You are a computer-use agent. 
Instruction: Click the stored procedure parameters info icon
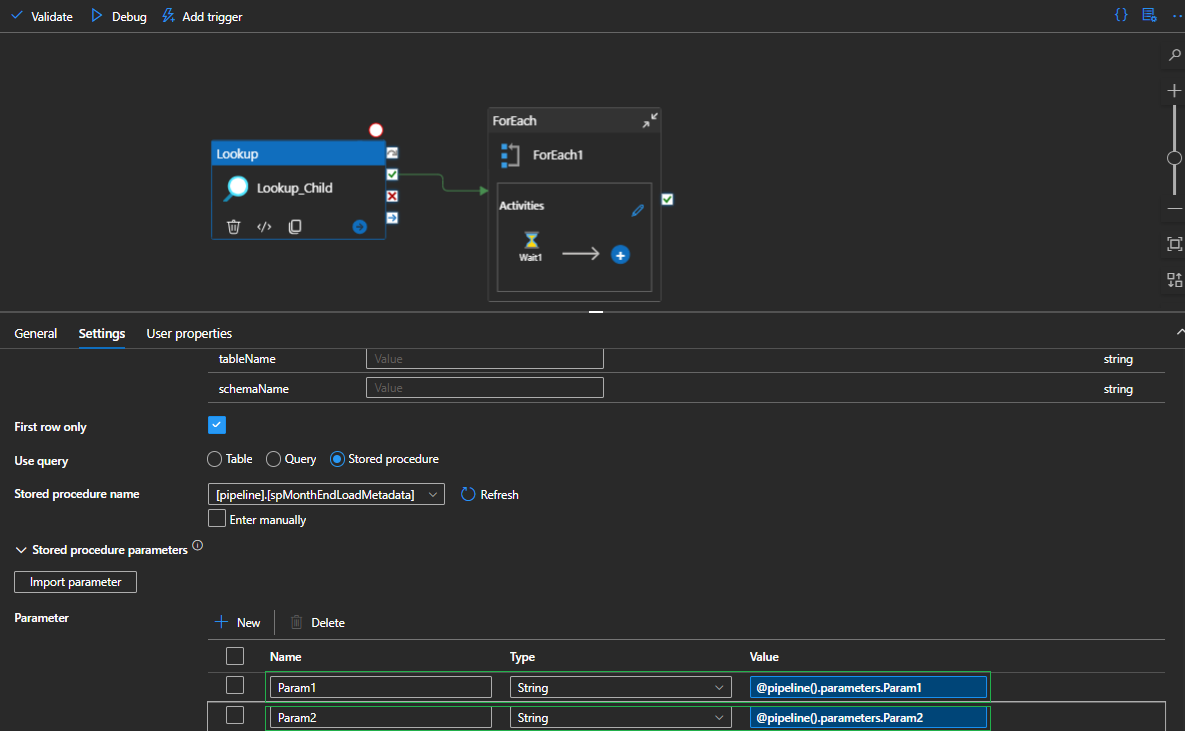pos(197,545)
